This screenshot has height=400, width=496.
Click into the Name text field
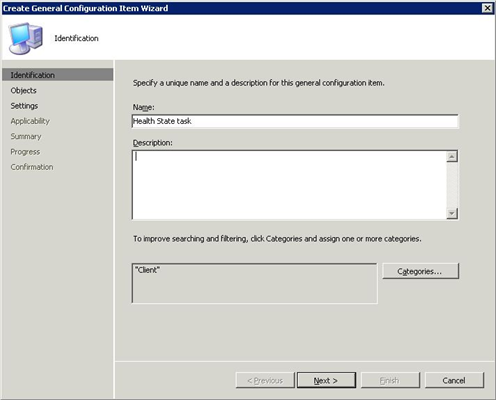295,121
